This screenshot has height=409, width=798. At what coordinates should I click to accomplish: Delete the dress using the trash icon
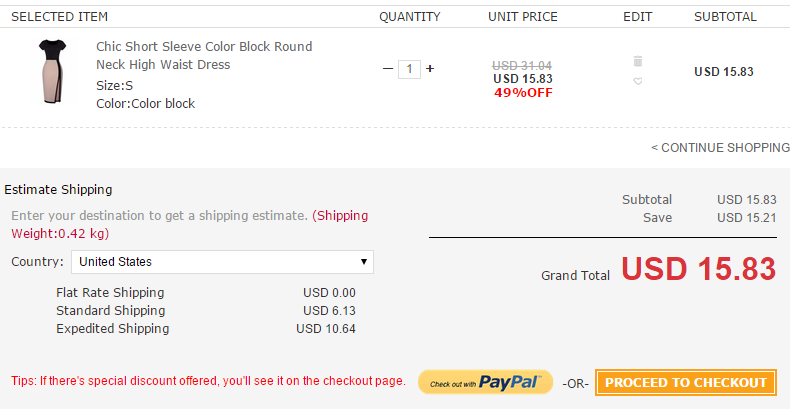(638, 62)
